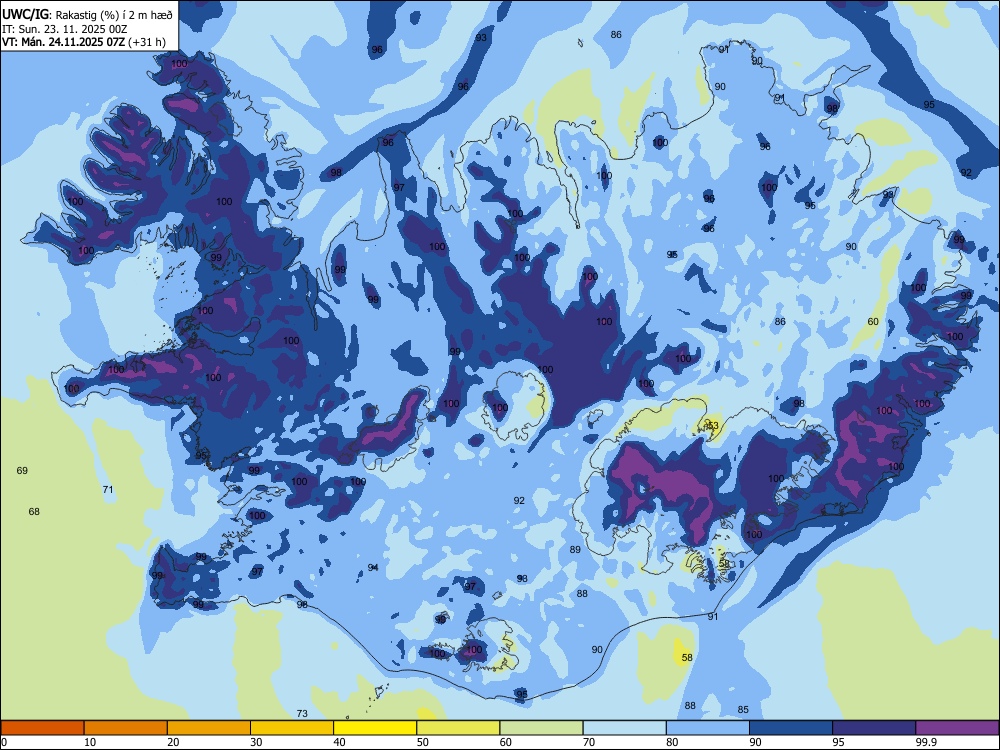This screenshot has width=1000, height=750.
Task: Select the 20–30 legend color band
Action: (x=209, y=728)
